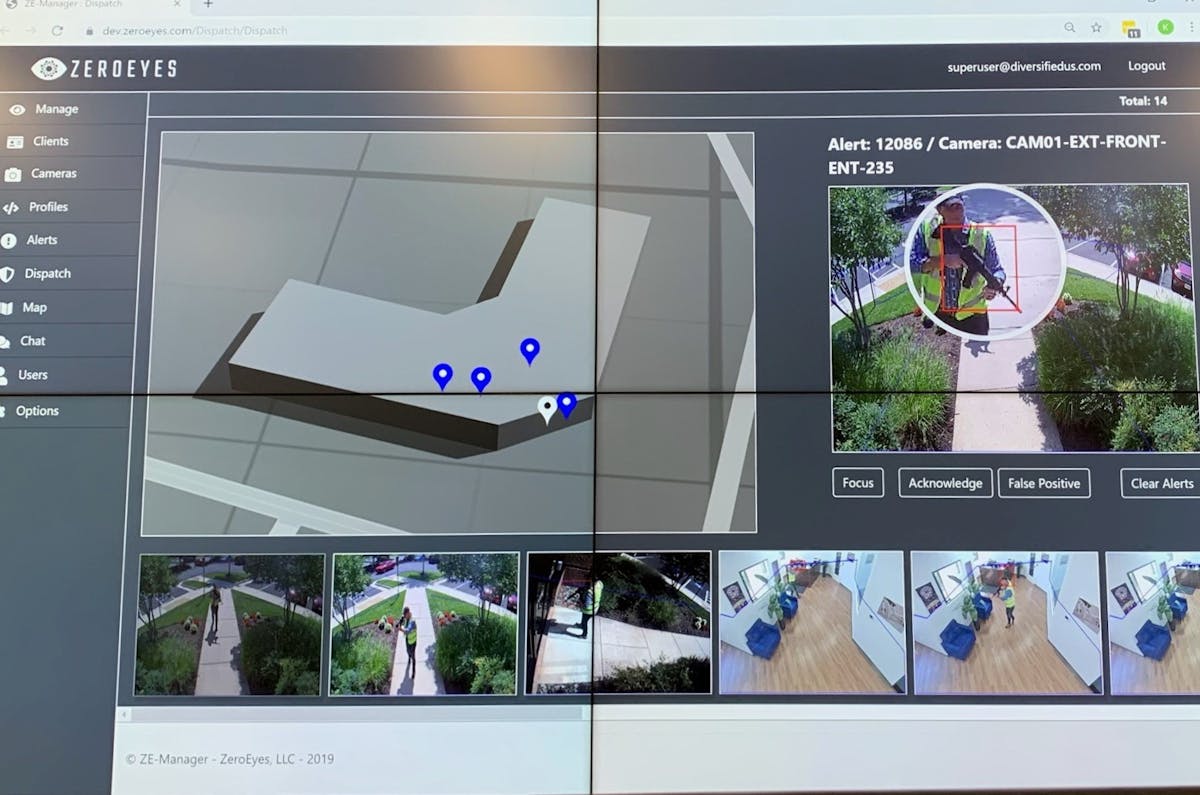
Task: Select the Manage eye icon
Action: [17, 108]
